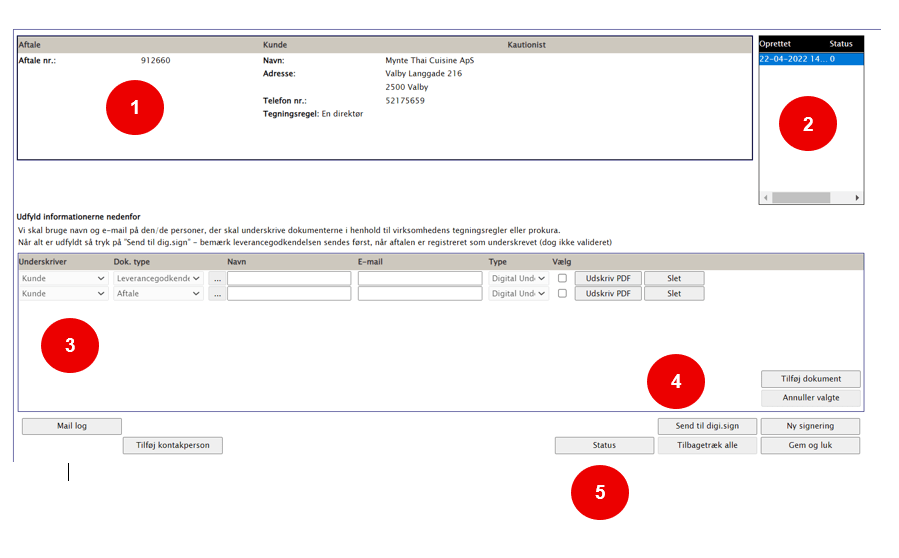Click the Status column header in the list
The image size is (899, 558).
click(840, 44)
